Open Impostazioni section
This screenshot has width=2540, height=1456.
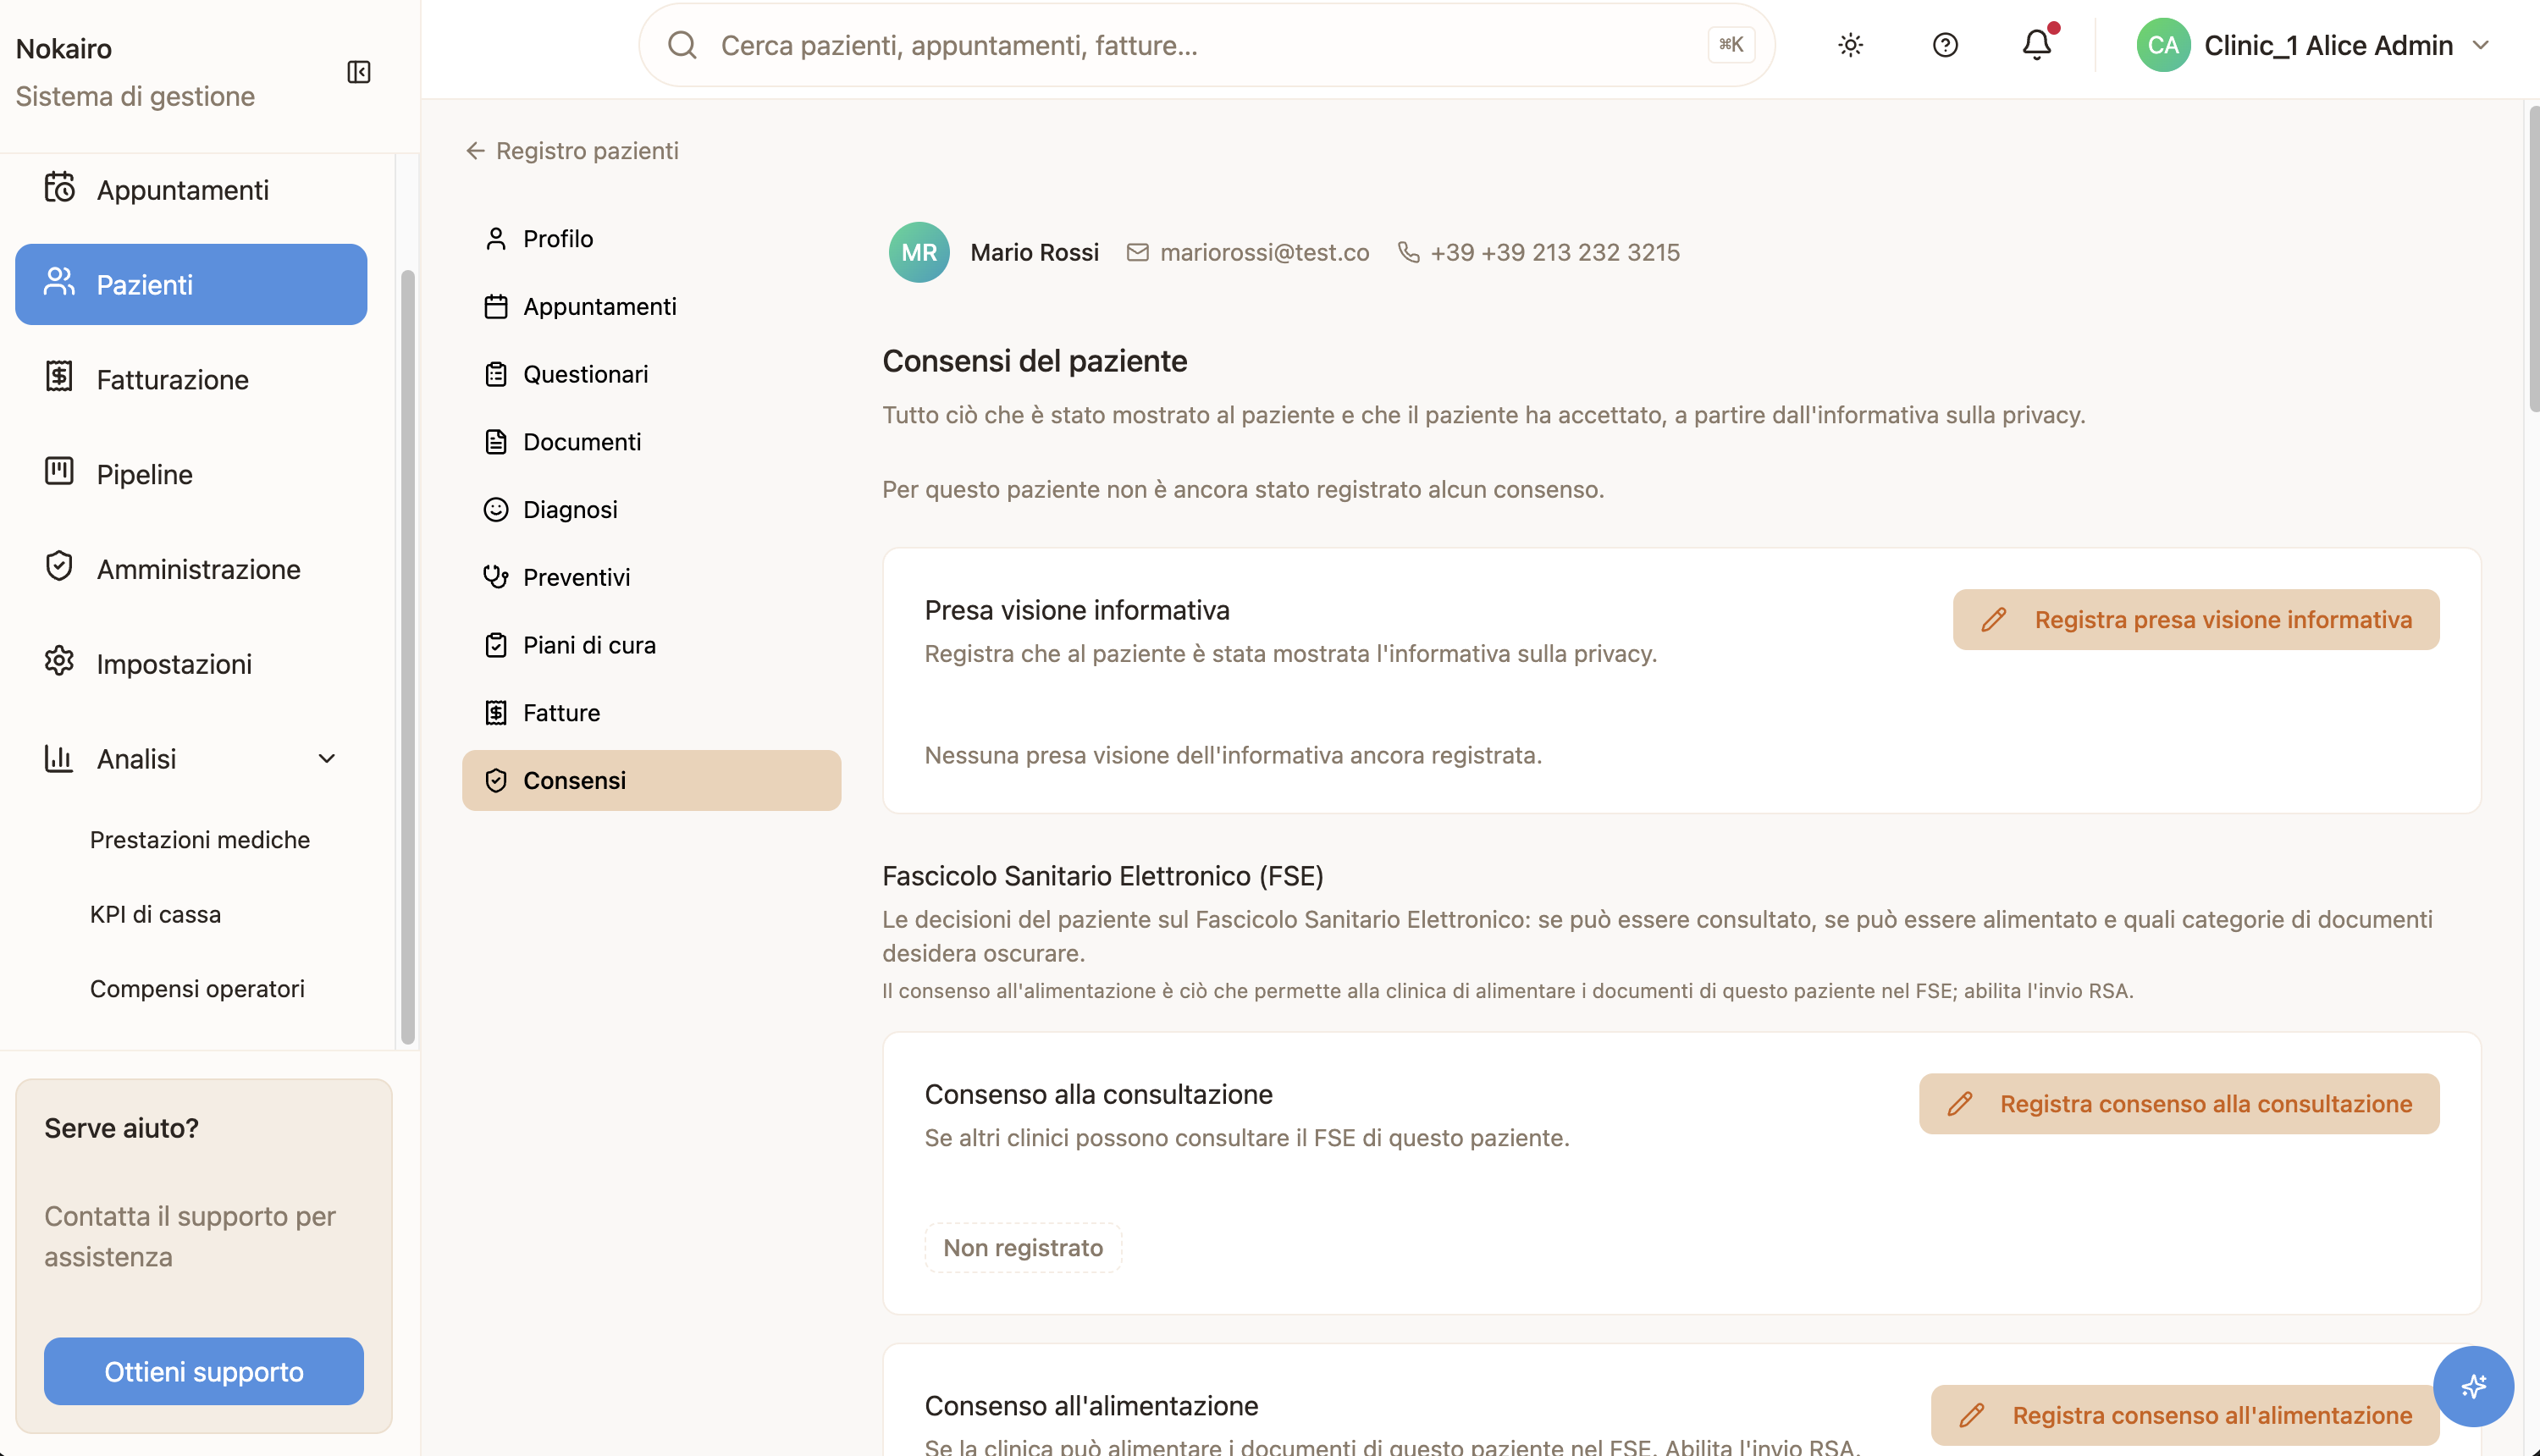point(191,664)
